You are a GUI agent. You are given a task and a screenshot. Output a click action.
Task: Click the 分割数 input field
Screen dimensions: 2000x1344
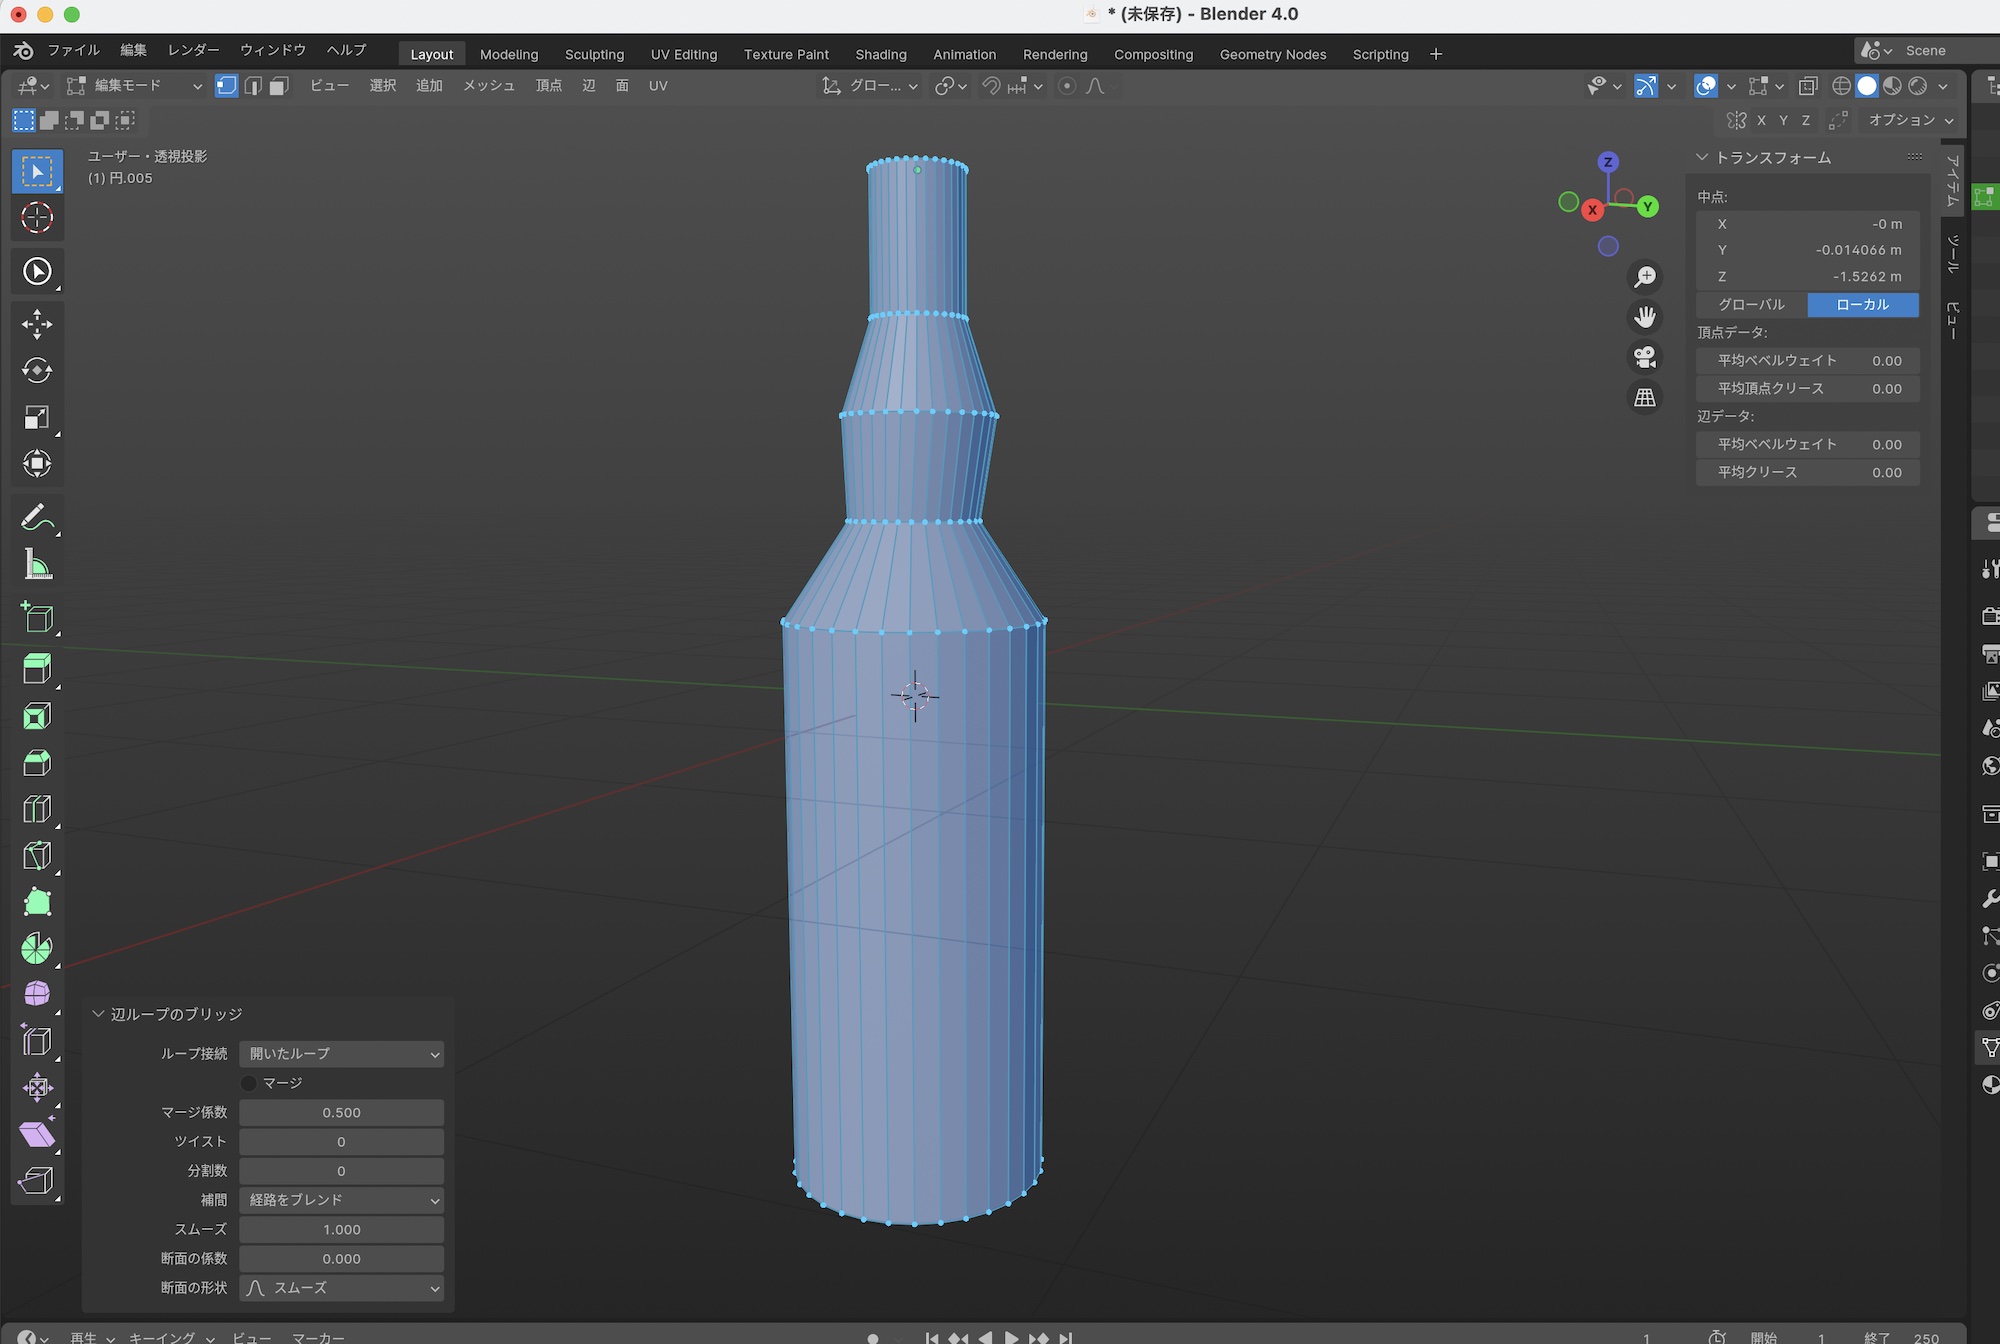341,1171
